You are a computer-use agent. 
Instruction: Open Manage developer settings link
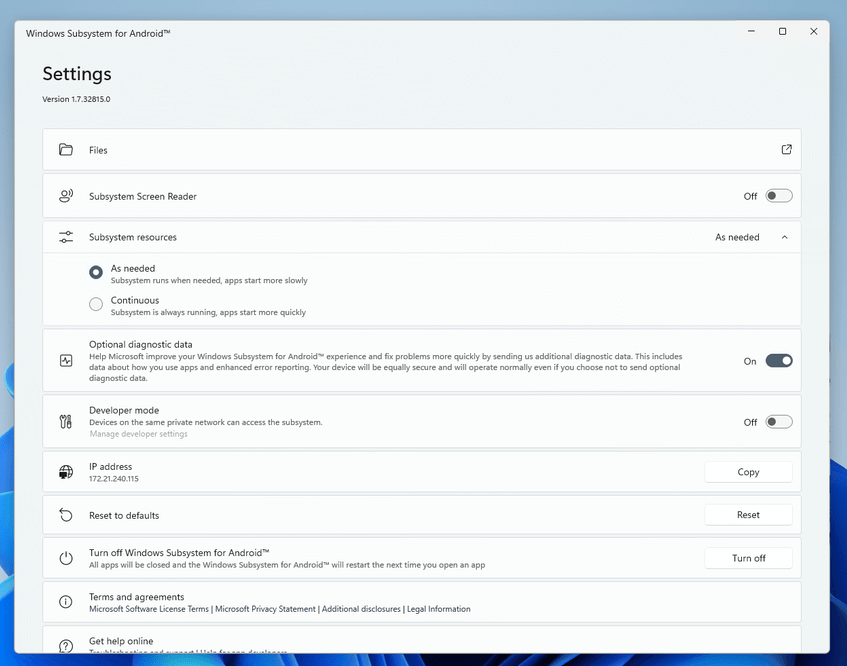[138, 434]
